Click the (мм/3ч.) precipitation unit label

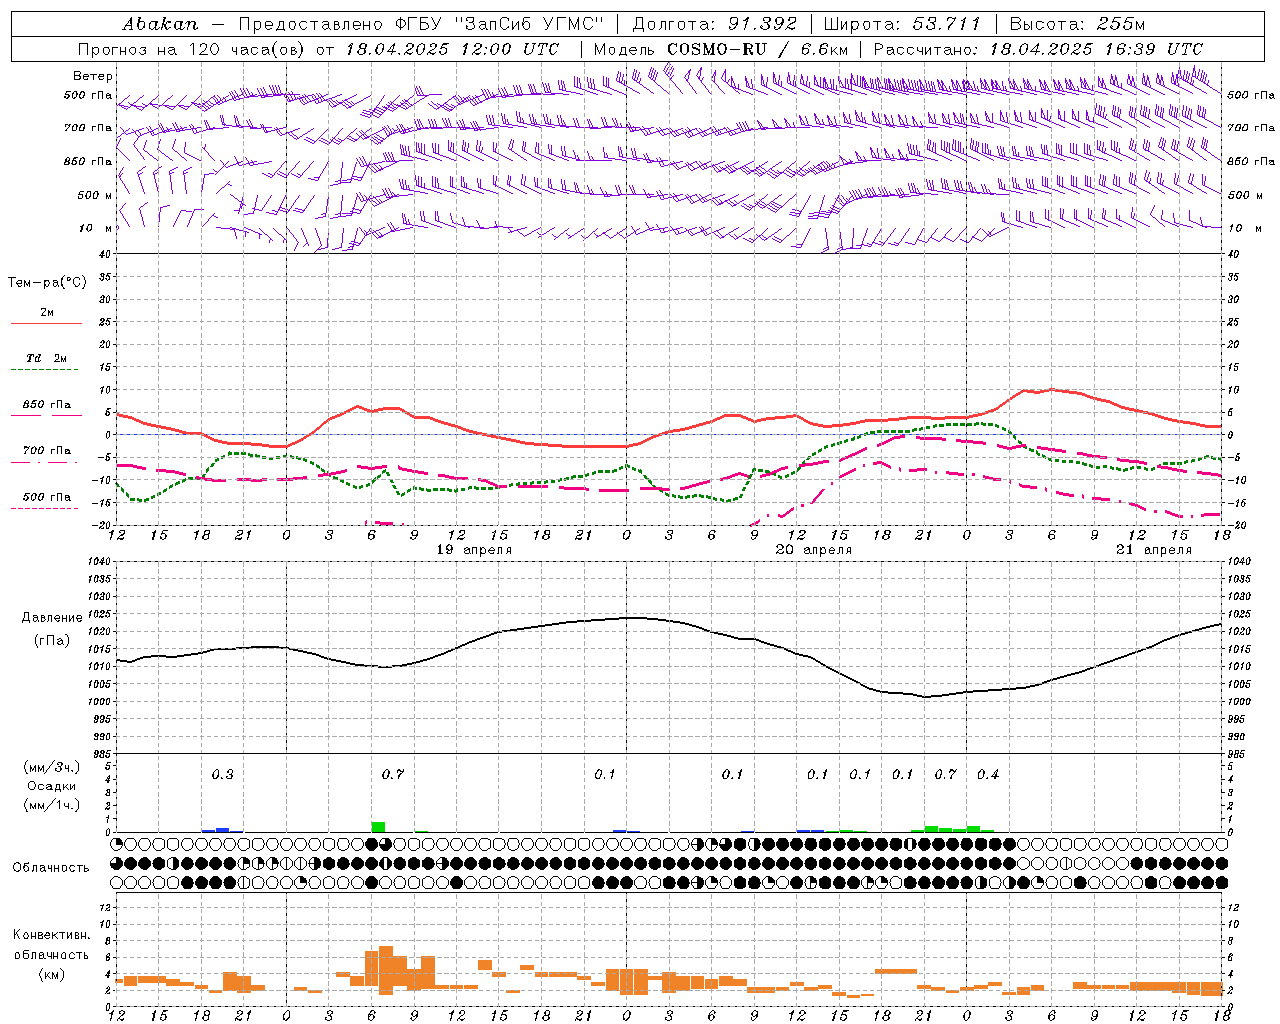51,767
